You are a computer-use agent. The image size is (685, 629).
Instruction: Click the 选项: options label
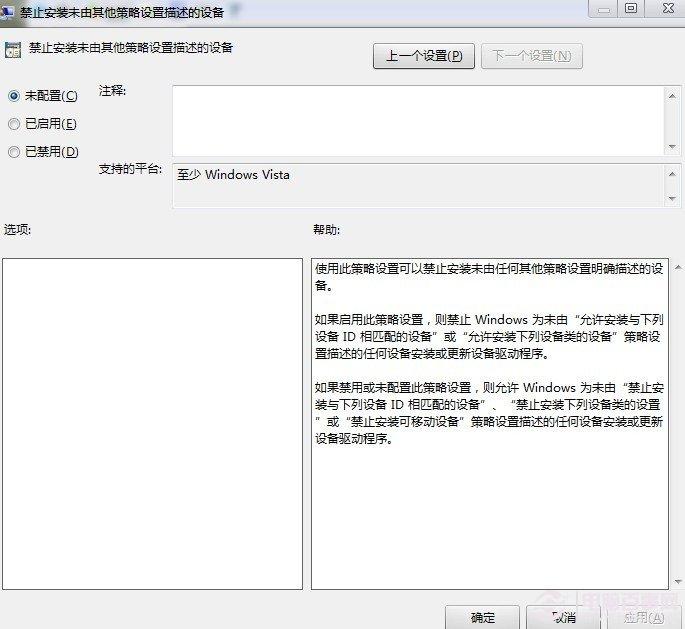[x=17, y=229]
